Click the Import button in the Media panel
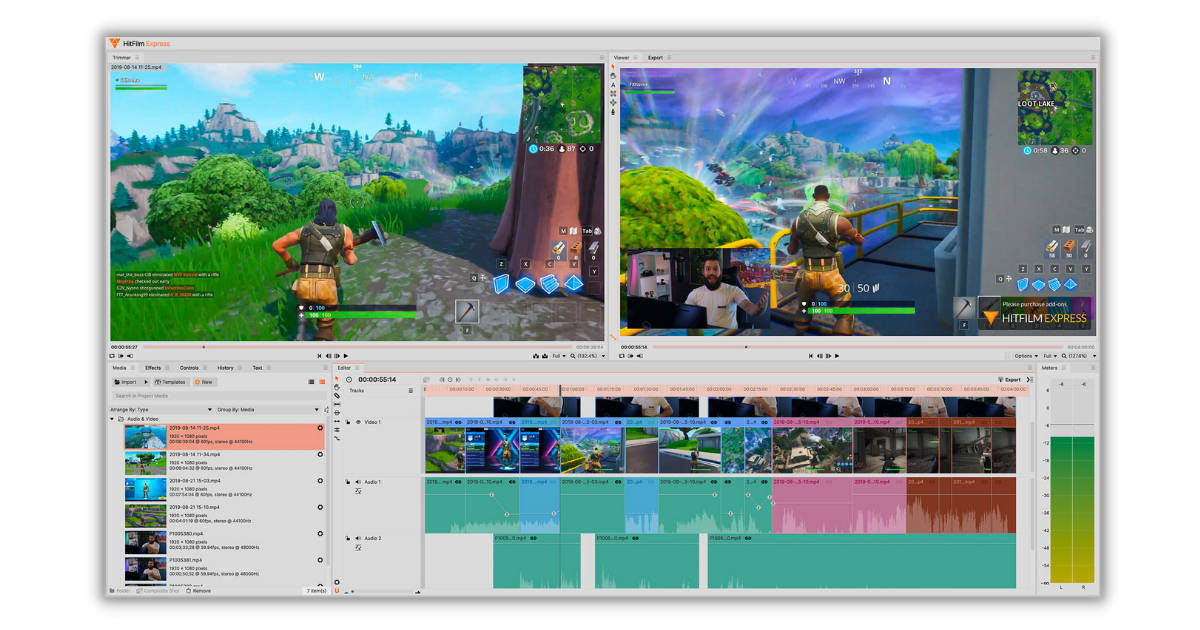Viewport: 1200px width, 630px height. [125, 382]
